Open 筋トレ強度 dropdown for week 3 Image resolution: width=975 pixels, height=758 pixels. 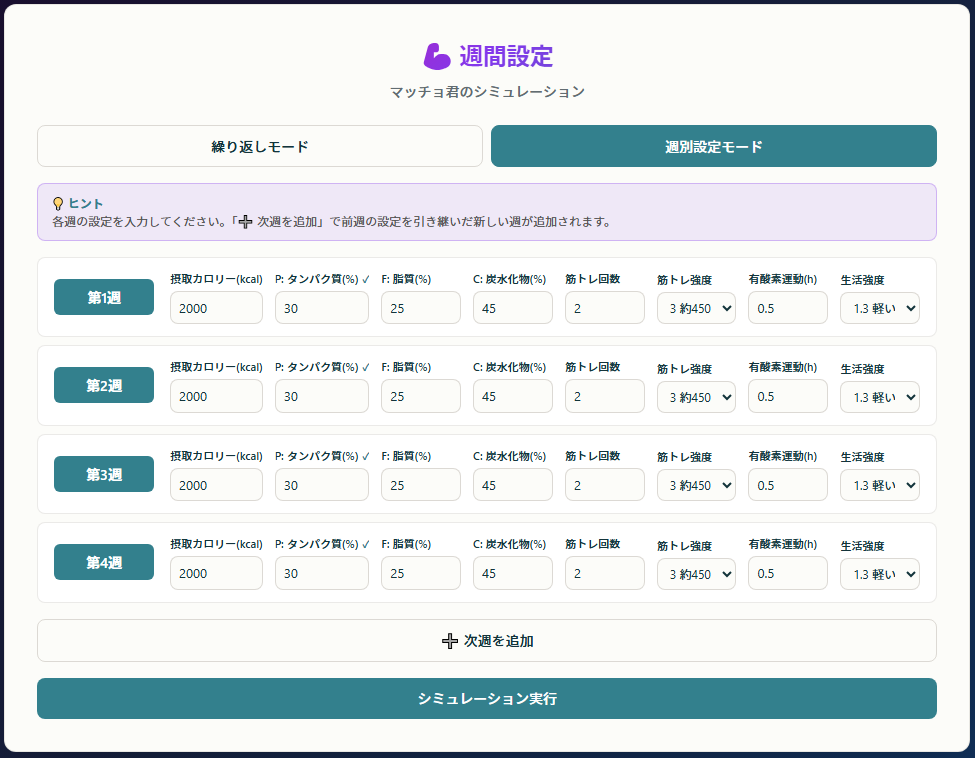pos(696,485)
